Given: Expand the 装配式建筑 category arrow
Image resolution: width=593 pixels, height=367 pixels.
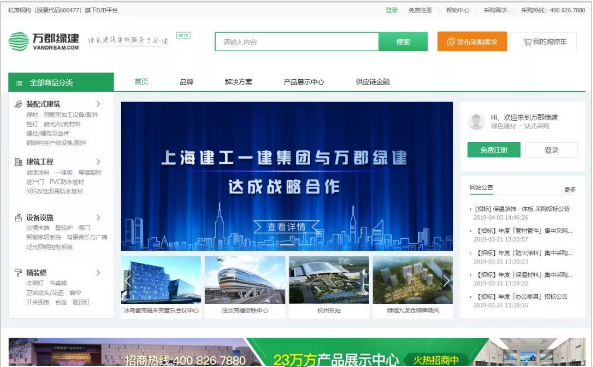Looking at the screenshot, I should tap(98, 104).
